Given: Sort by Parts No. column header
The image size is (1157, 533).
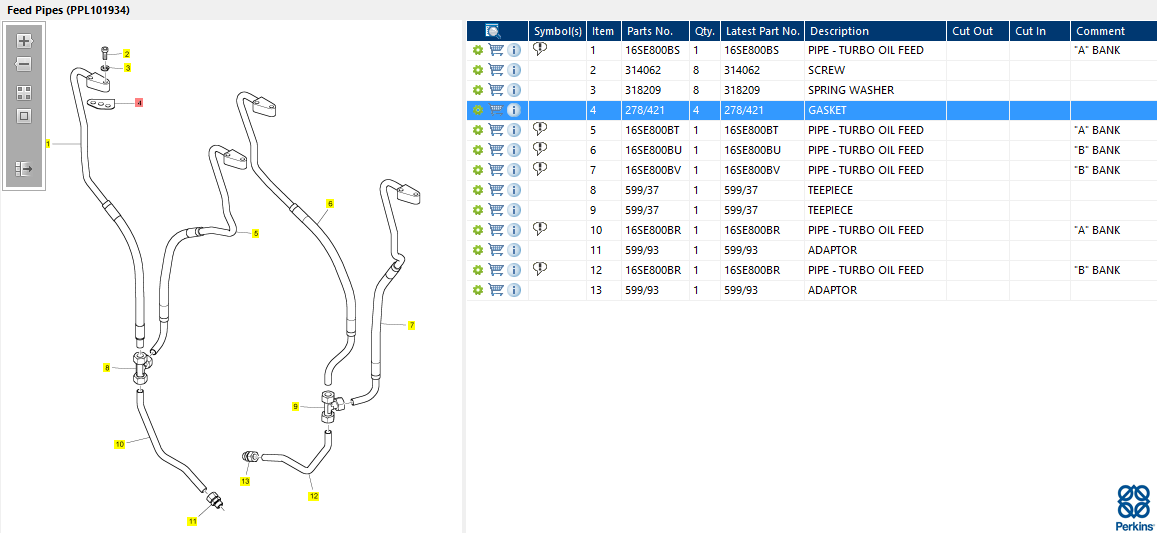Looking at the screenshot, I should (653, 31).
